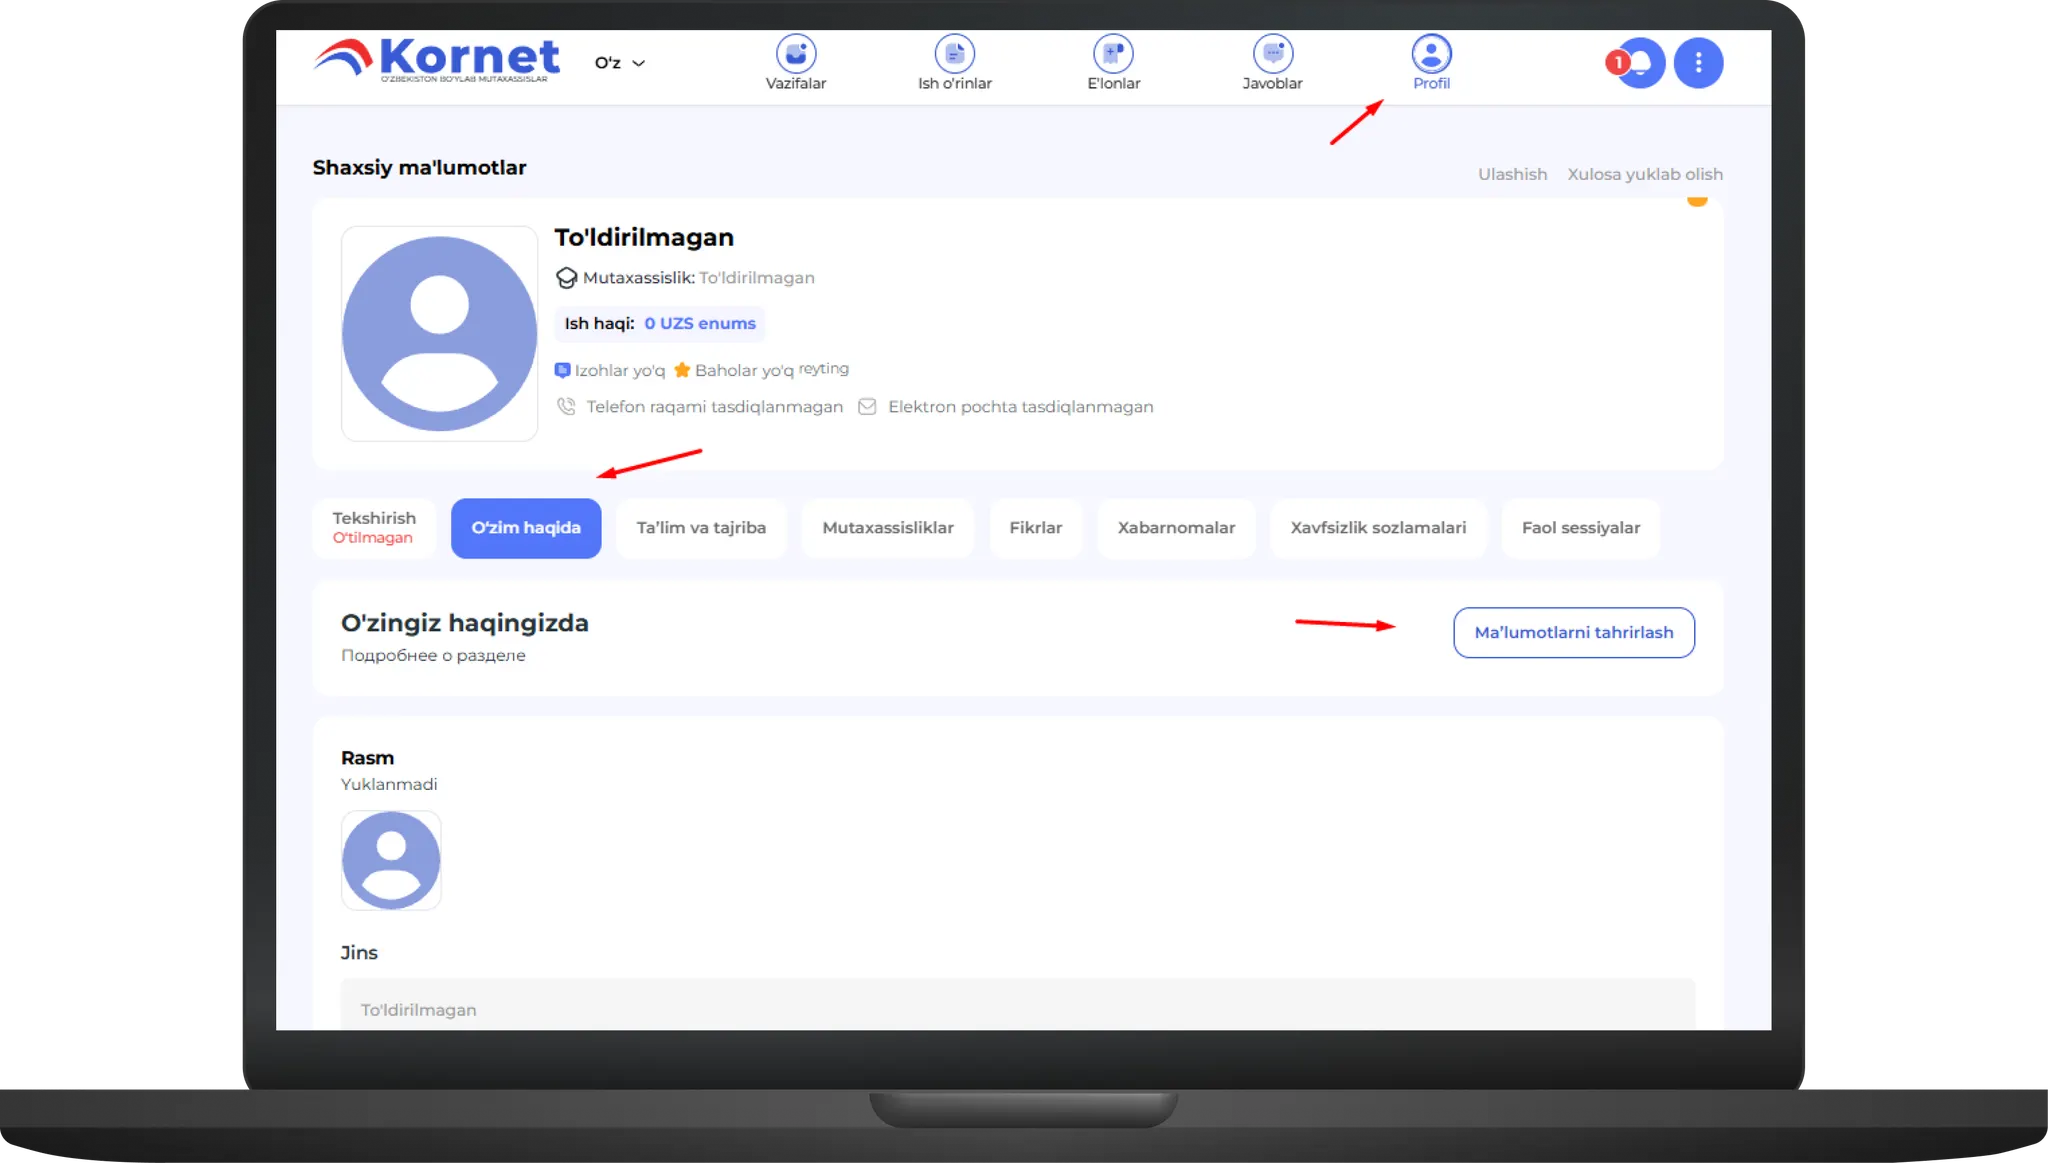Expand the O'z language dropdown

(x=619, y=63)
